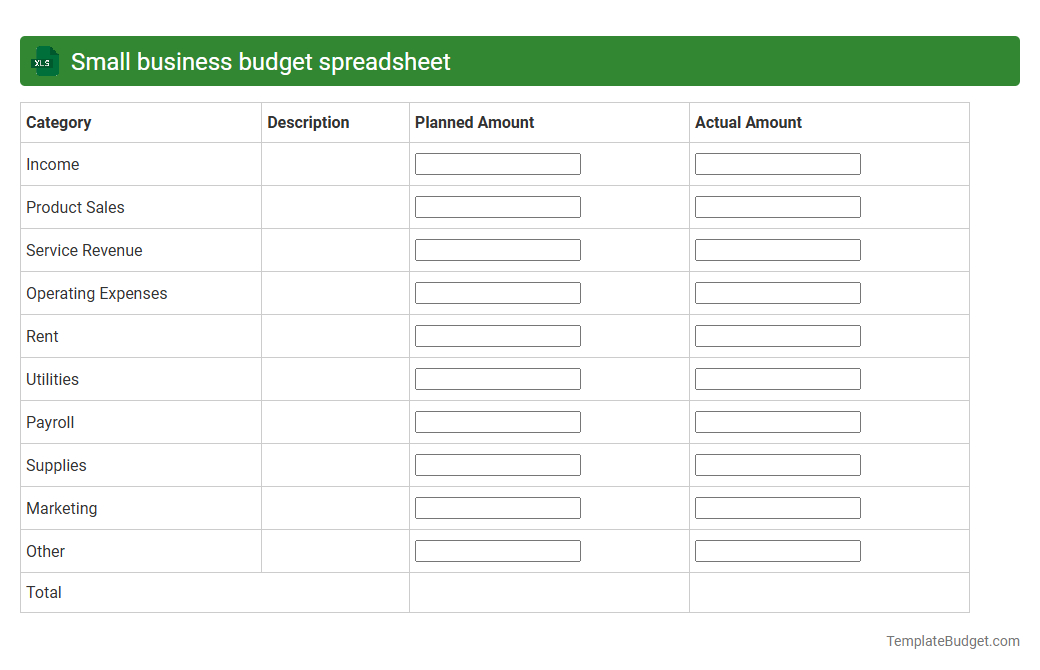Click the Total row label
1040x670 pixels.
(44, 592)
